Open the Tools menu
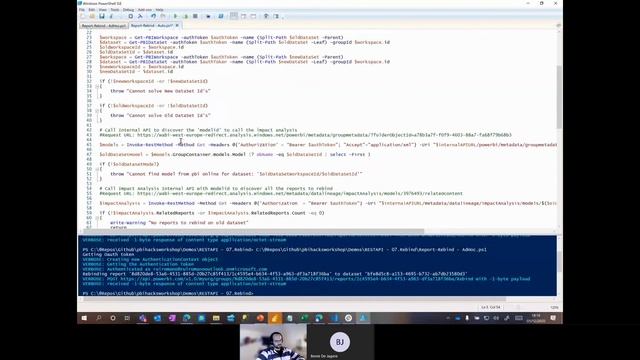 115,10
